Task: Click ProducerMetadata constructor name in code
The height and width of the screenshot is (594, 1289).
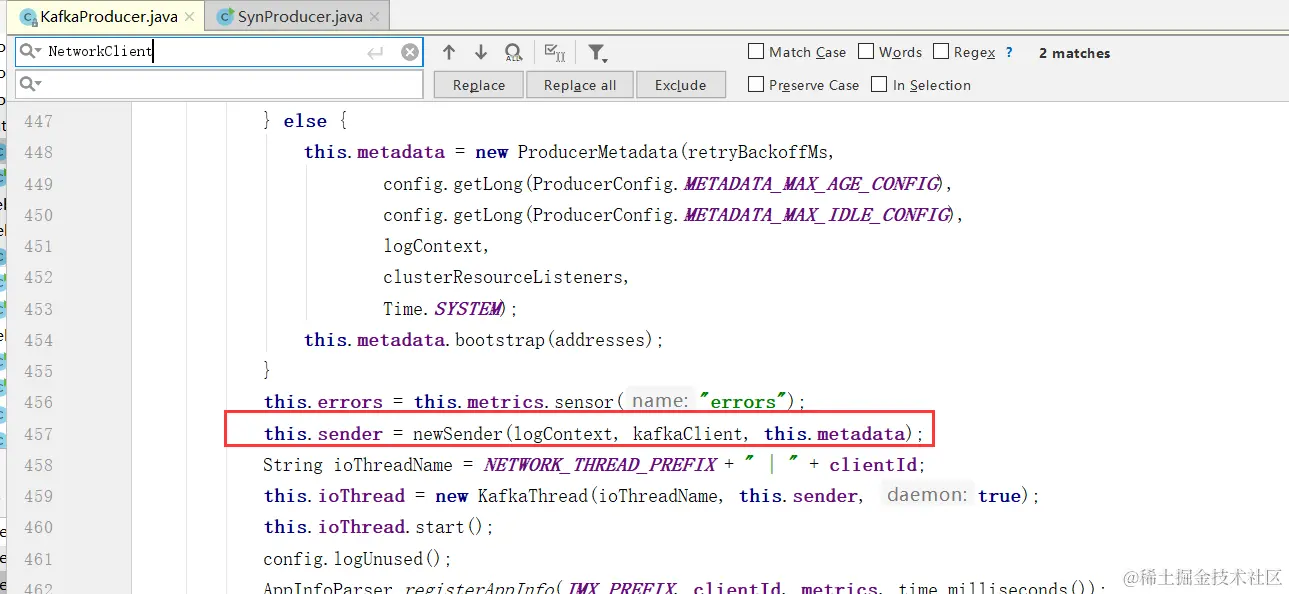Action: (x=598, y=152)
